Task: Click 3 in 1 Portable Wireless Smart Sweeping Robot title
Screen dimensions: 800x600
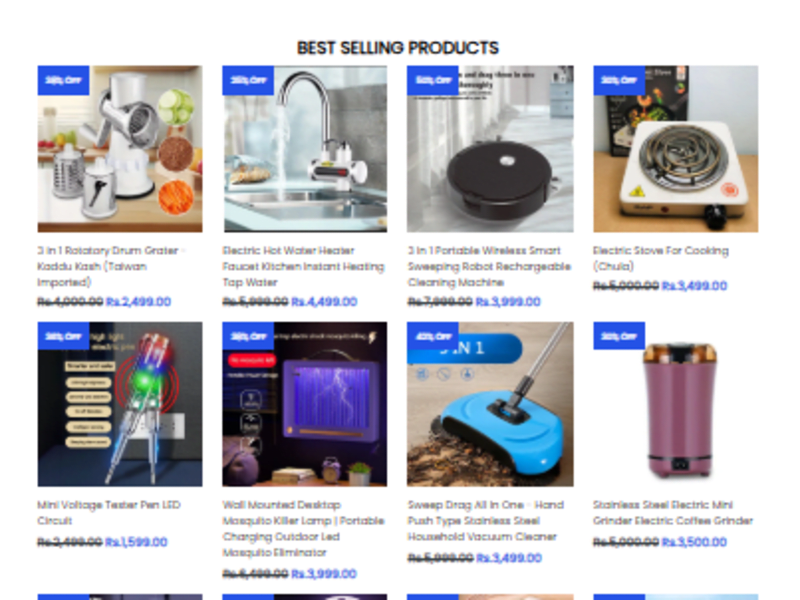Action: [489, 266]
